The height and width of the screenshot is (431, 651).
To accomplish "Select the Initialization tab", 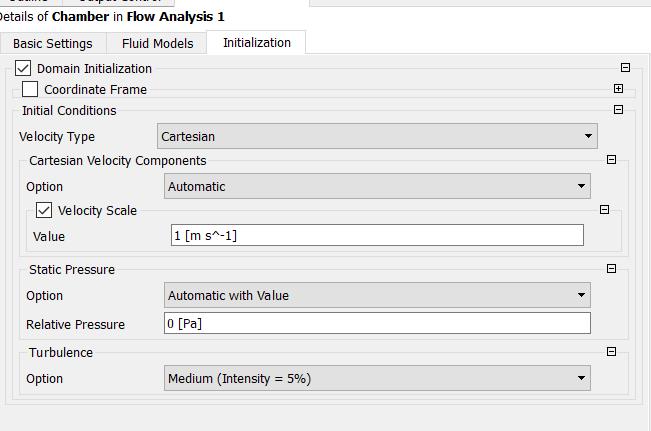I will pos(256,42).
